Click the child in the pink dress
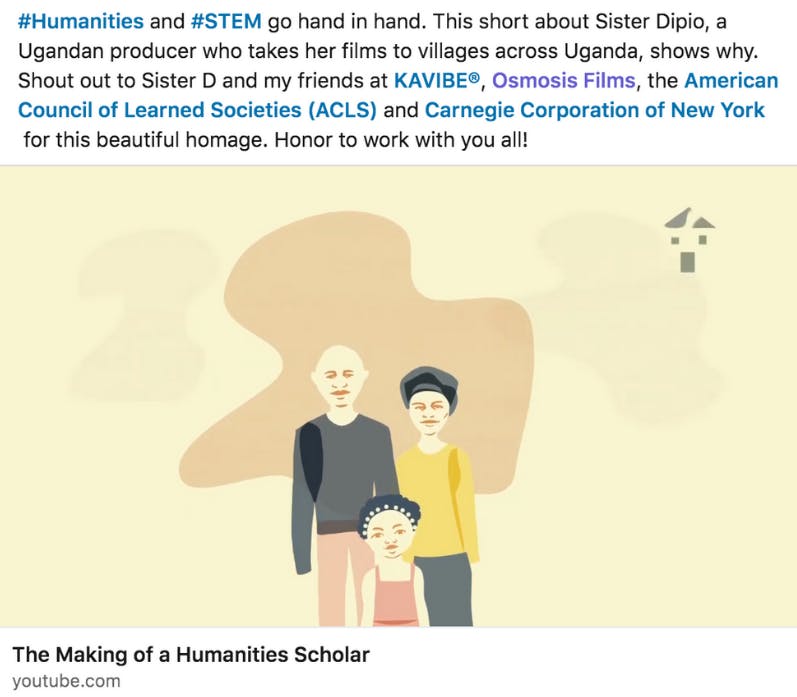Image resolution: width=797 pixels, height=697 pixels. [x=390, y=562]
